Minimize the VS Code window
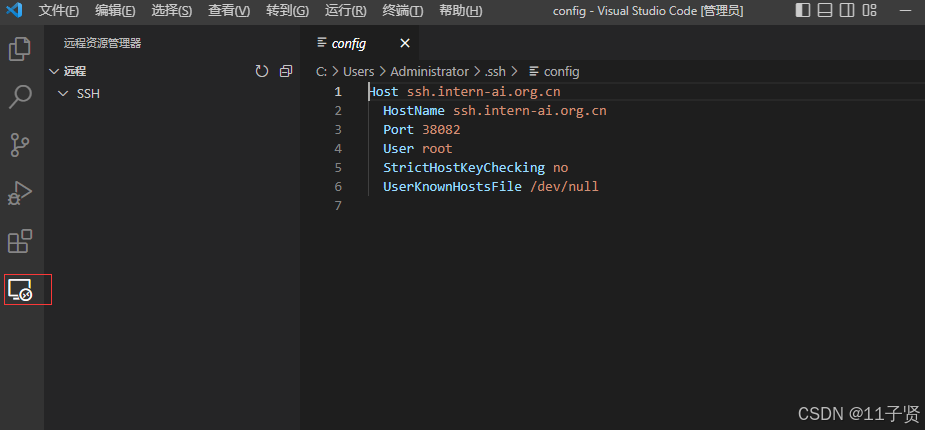 point(906,10)
